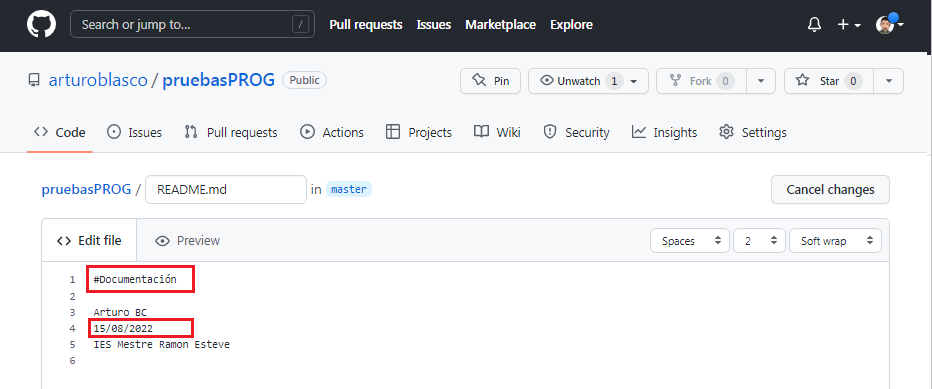Expand the fork options caret

tap(761, 81)
